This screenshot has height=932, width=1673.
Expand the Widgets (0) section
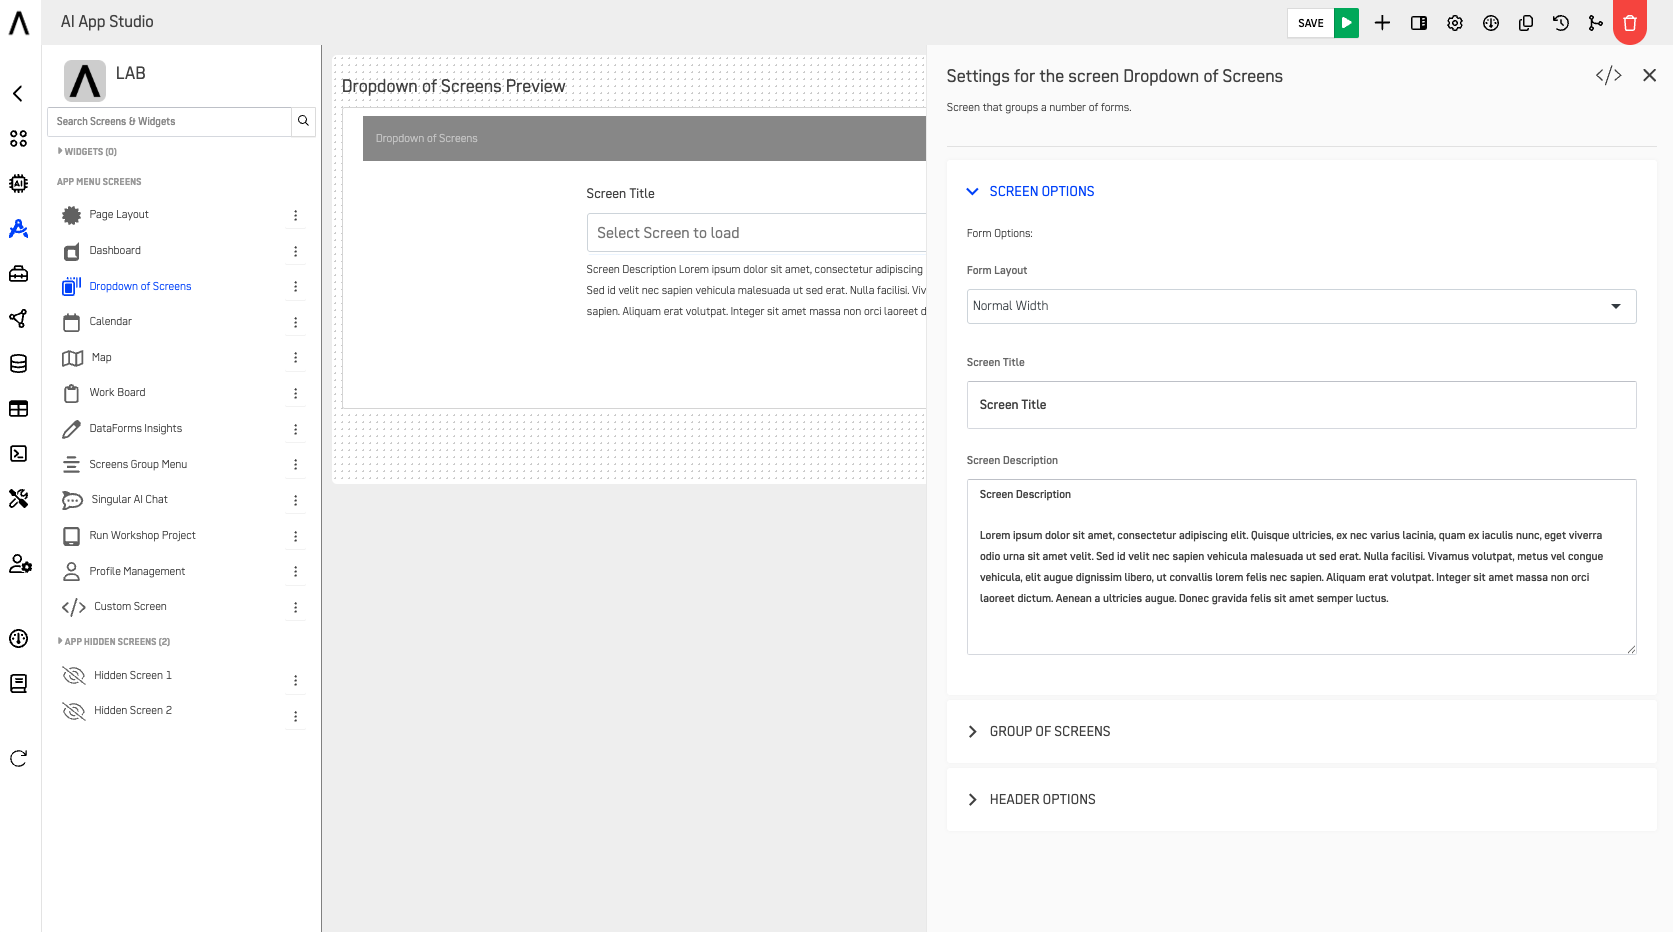(x=87, y=152)
